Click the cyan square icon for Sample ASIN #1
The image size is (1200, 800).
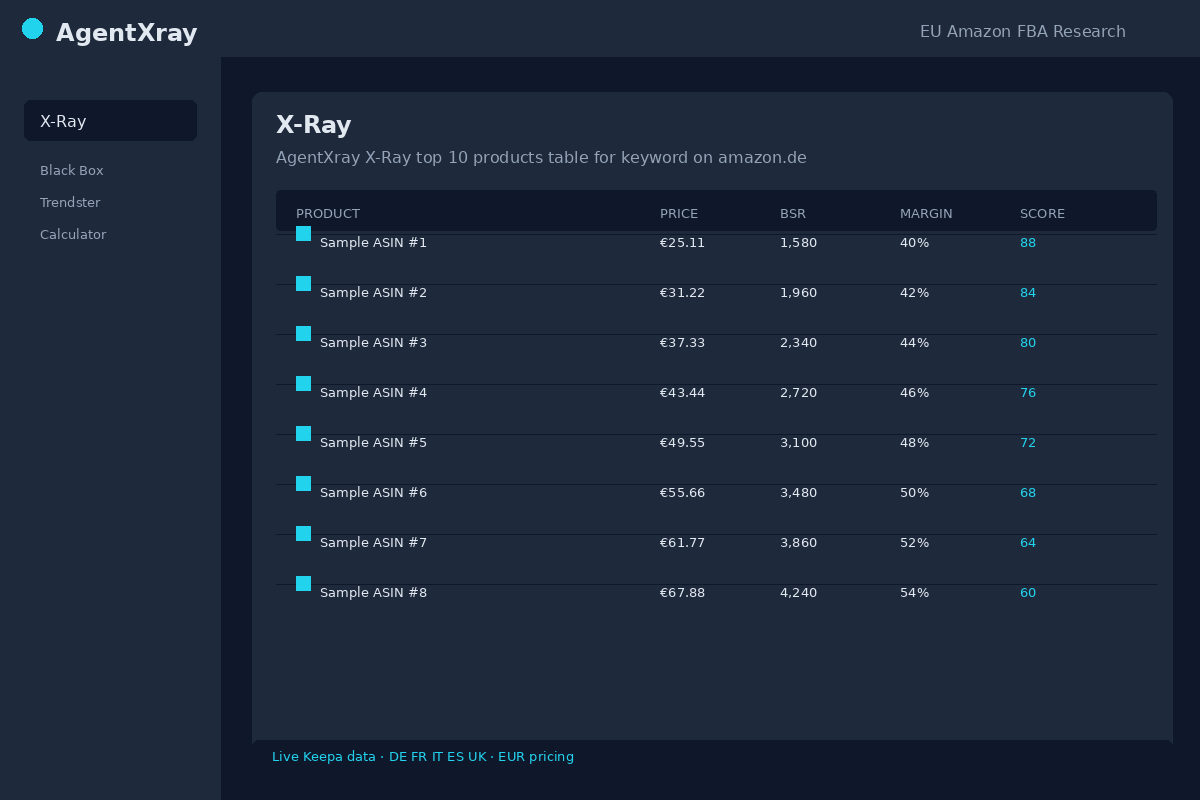303,234
